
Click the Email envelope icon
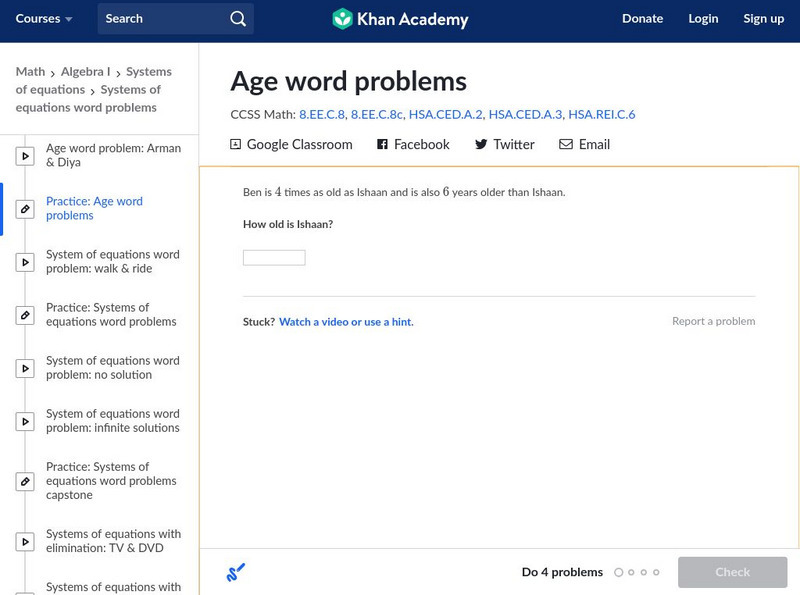coord(566,144)
